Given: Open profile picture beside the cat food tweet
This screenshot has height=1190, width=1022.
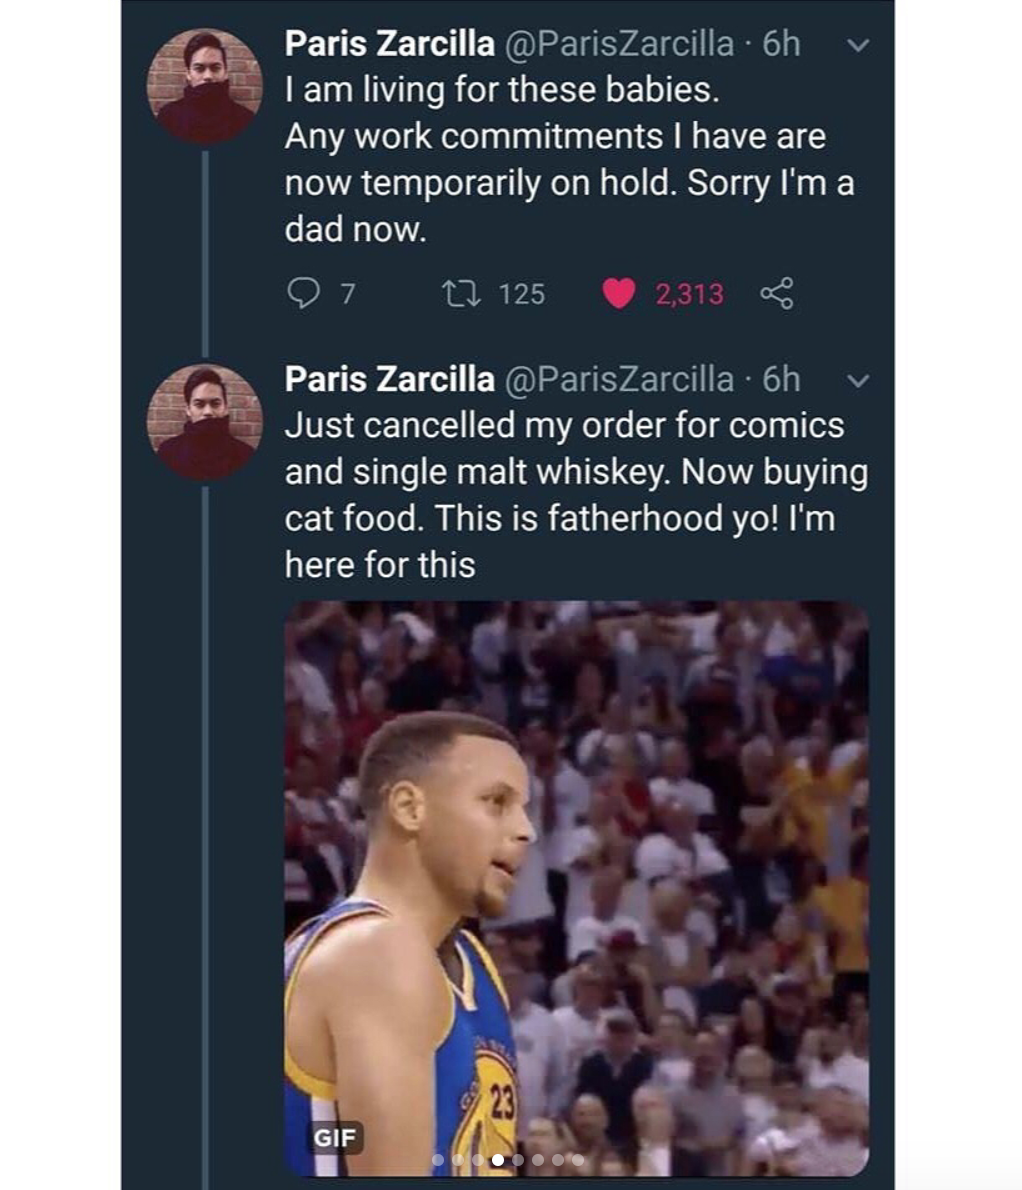Looking at the screenshot, I should (x=204, y=422).
